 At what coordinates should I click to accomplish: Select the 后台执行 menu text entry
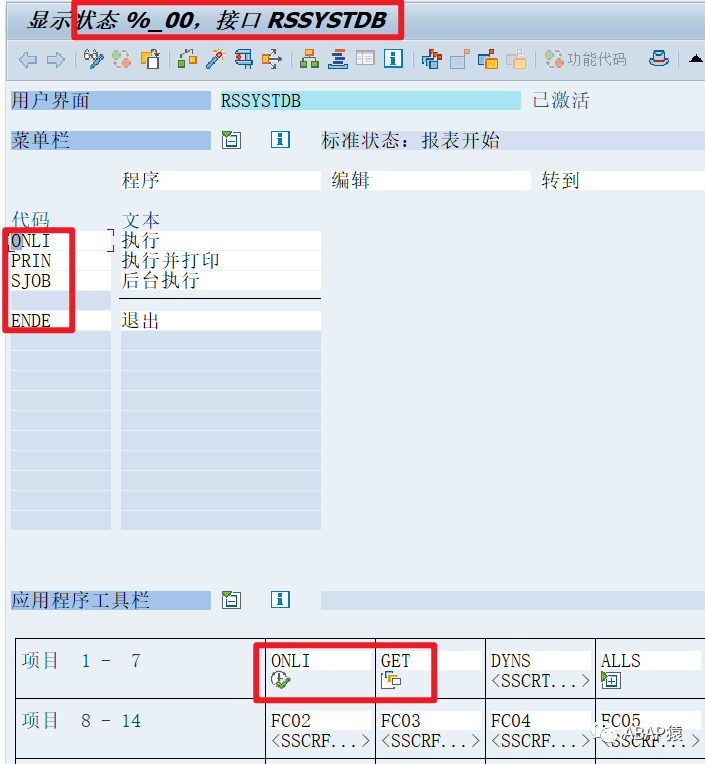click(x=221, y=281)
